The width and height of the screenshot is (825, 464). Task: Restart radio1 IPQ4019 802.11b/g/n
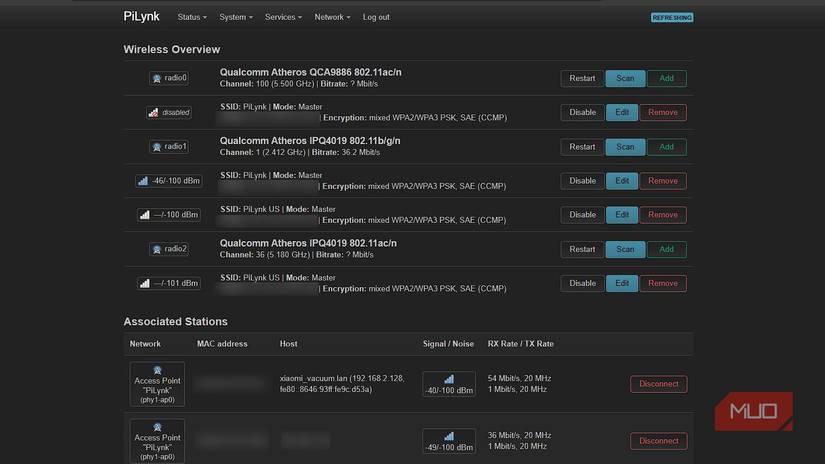point(582,147)
